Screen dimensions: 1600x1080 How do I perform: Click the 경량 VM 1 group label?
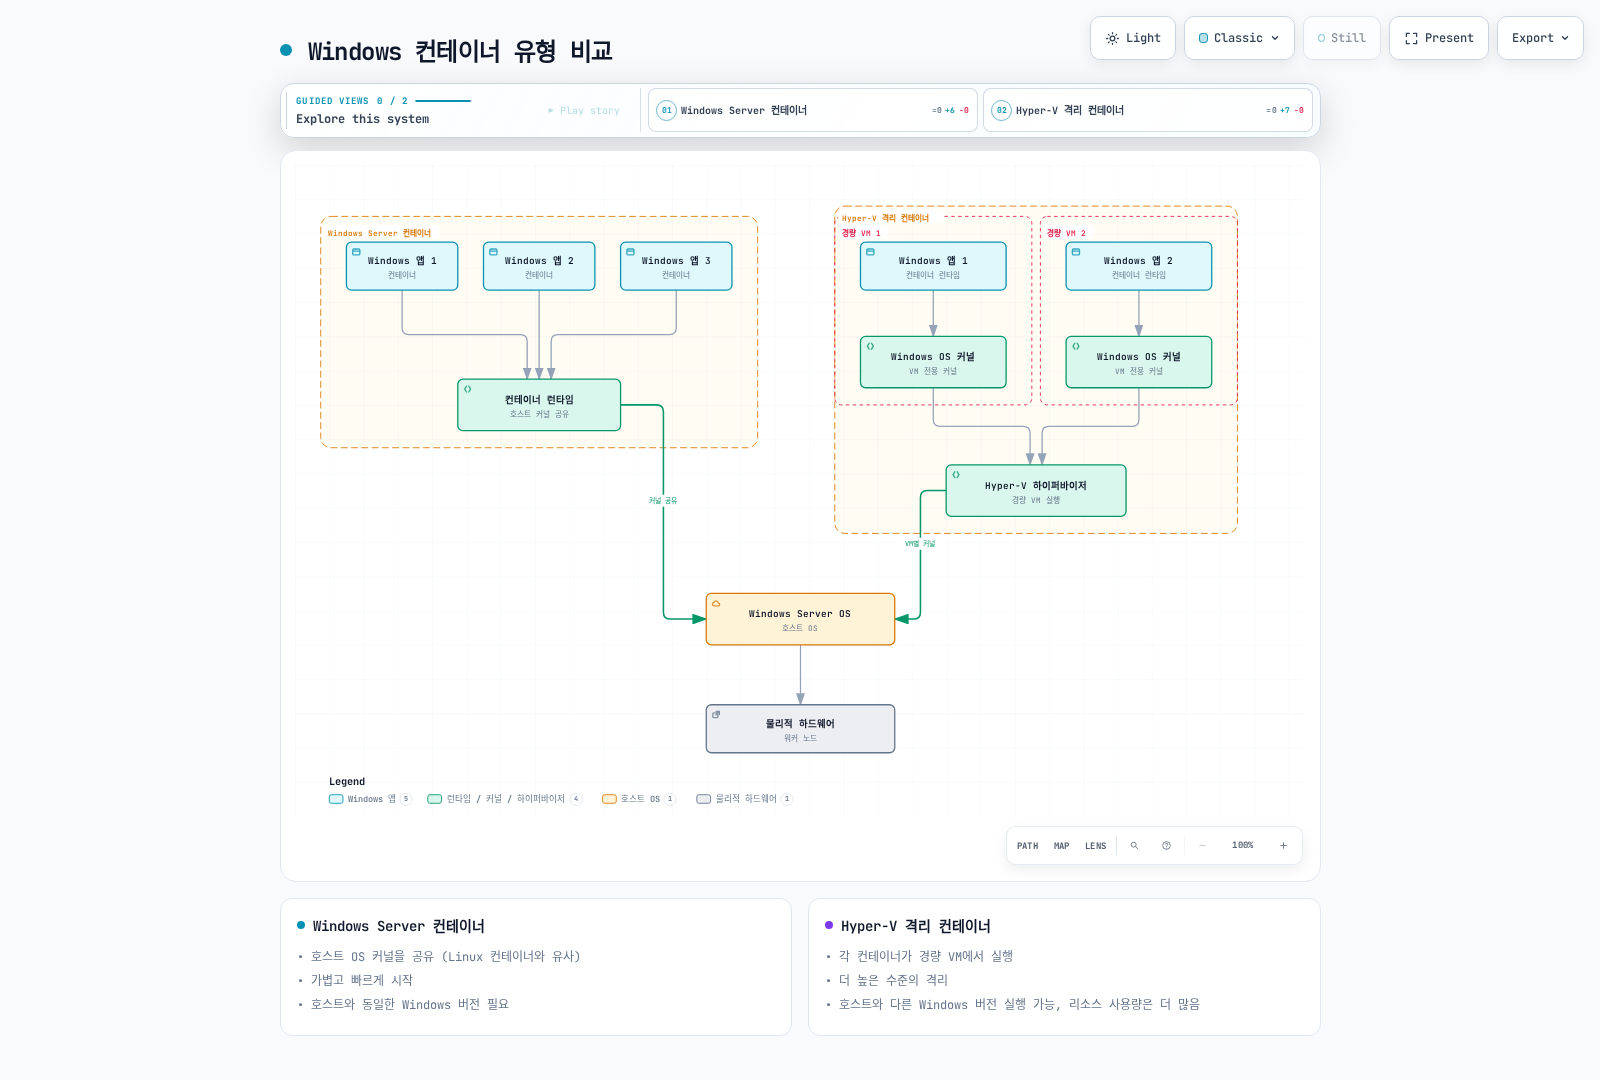click(x=861, y=233)
